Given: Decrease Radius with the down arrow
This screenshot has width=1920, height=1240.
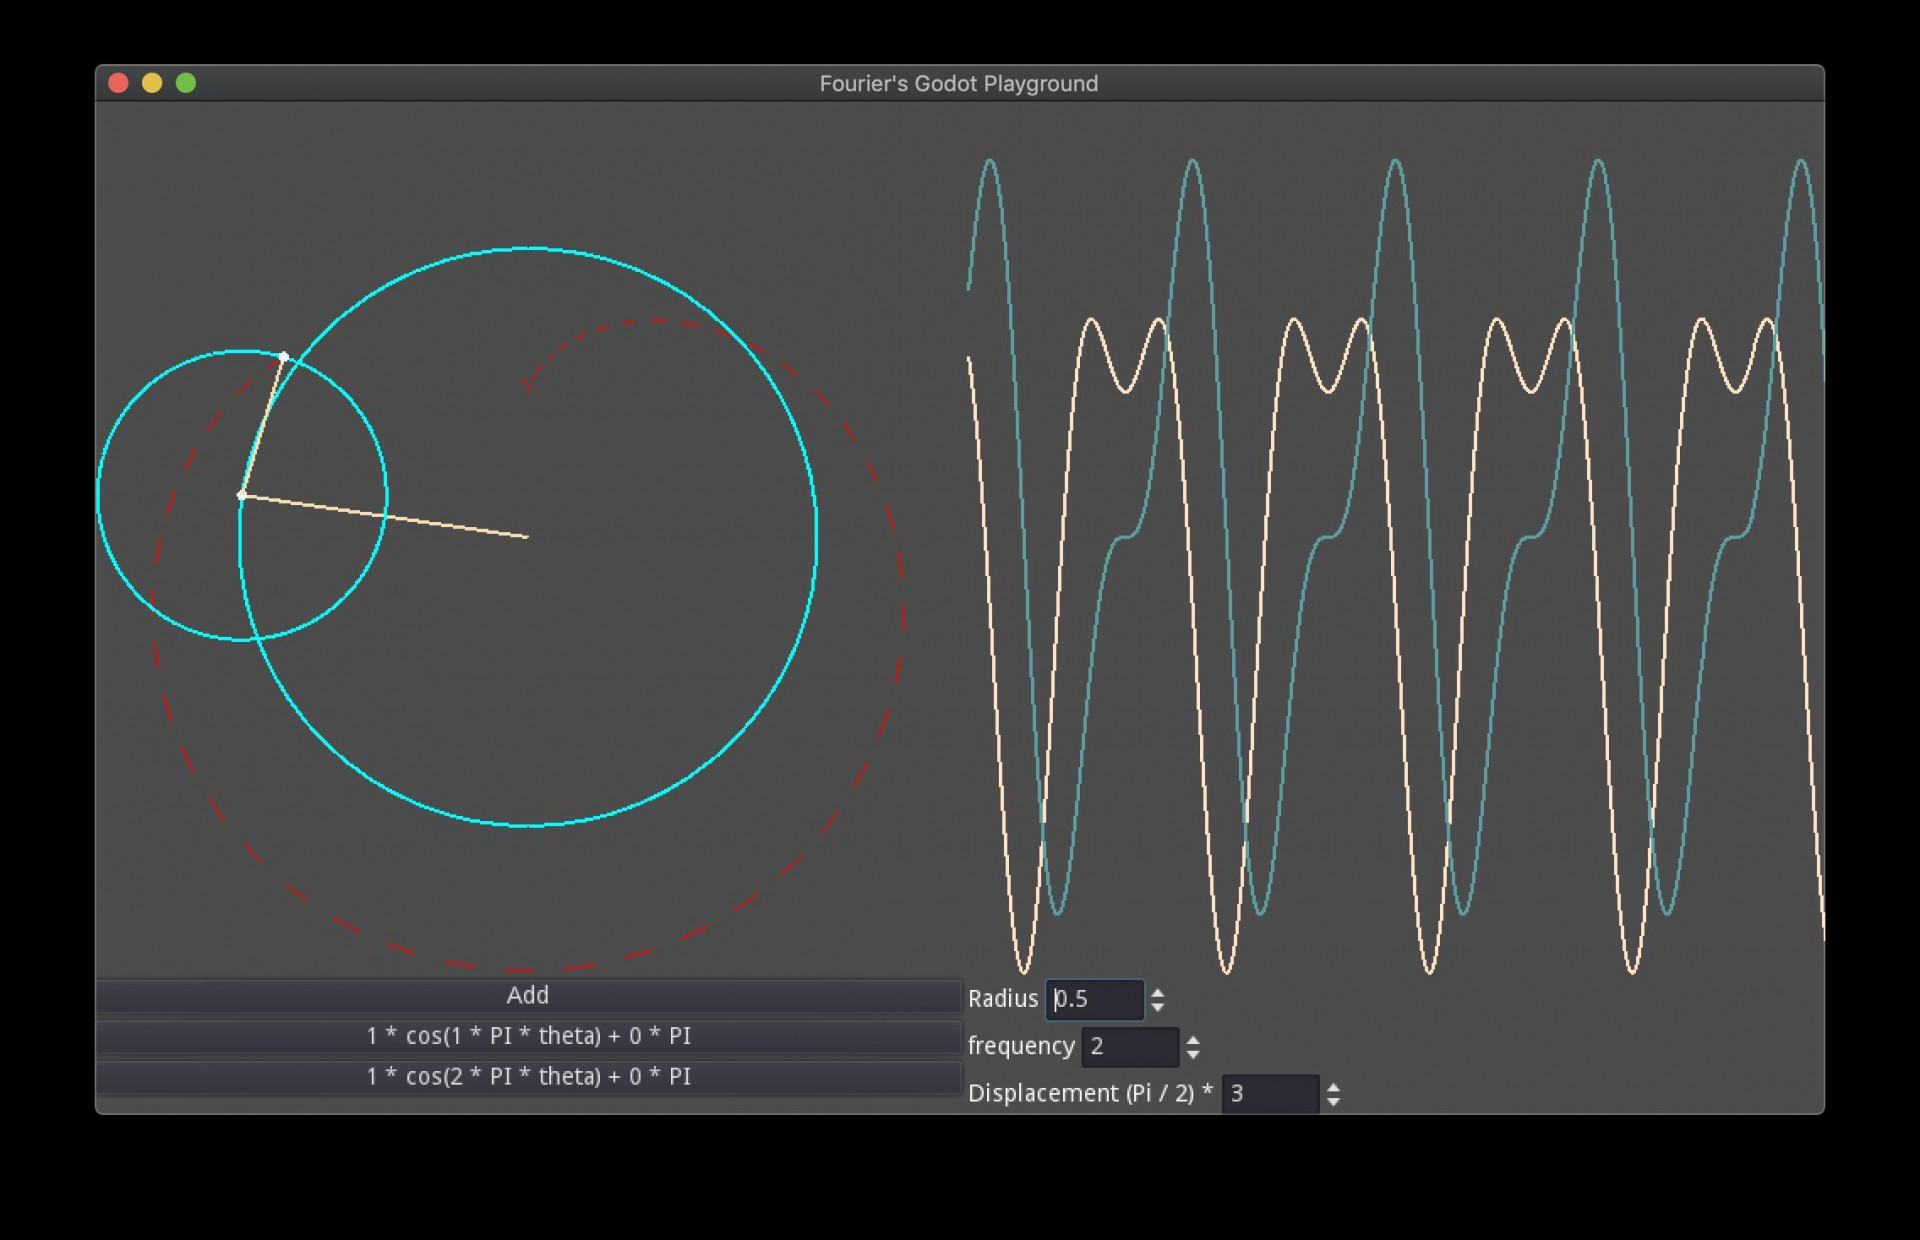Looking at the screenshot, I should (x=1158, y=1006).
